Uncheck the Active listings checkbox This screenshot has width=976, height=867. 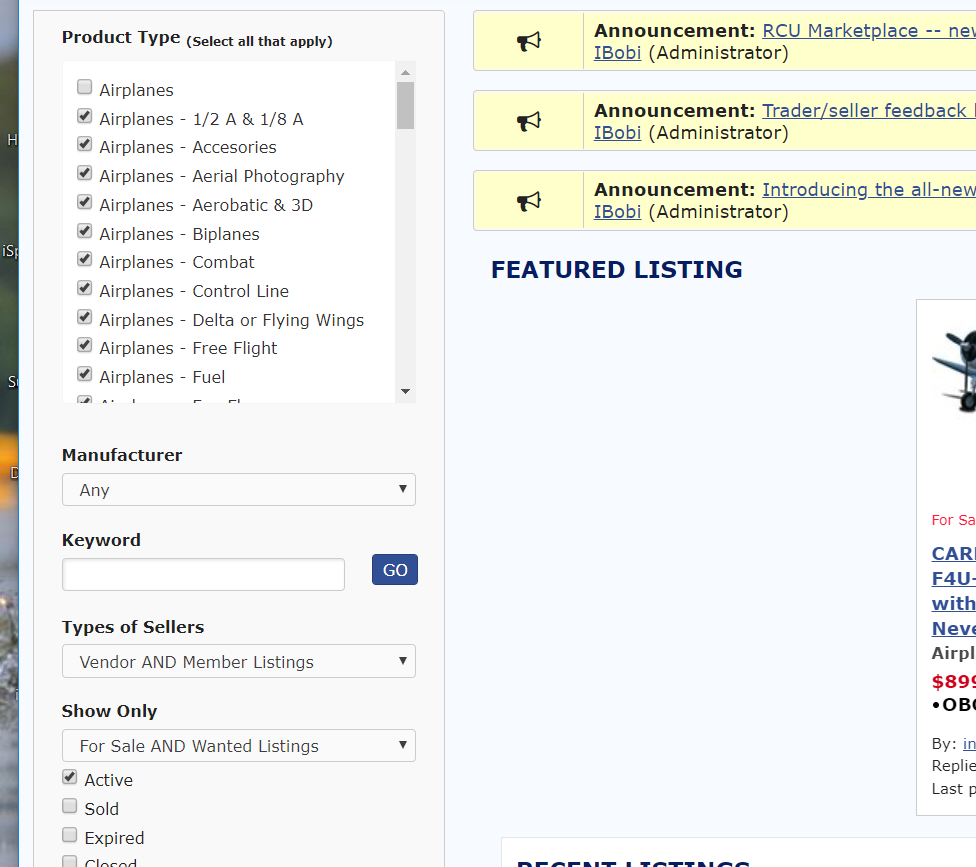coord(70,777)
